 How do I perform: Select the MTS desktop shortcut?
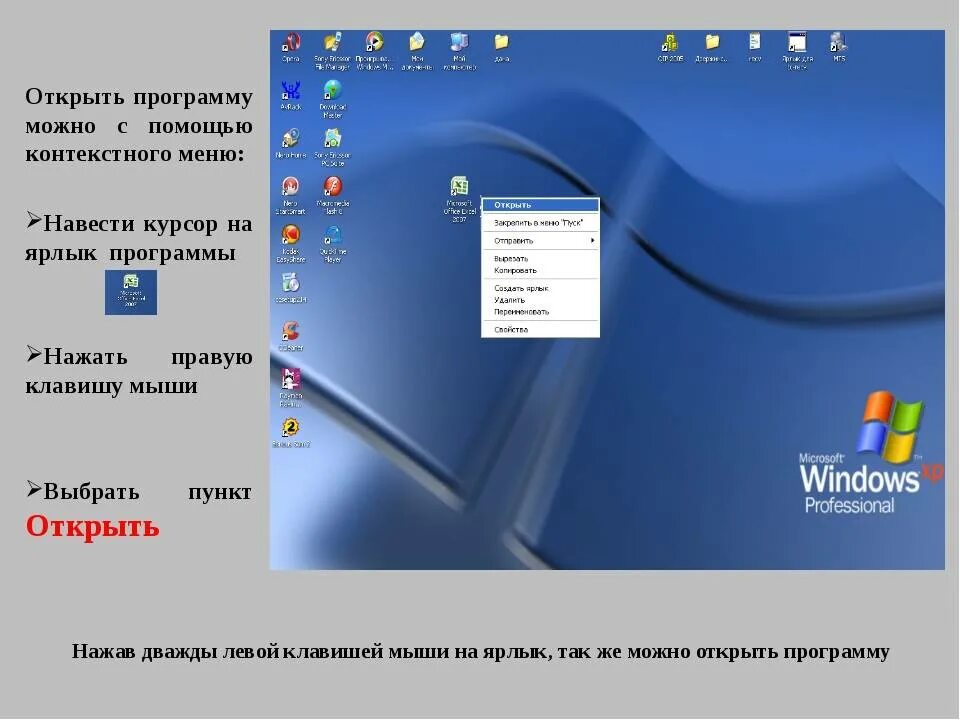839,48
